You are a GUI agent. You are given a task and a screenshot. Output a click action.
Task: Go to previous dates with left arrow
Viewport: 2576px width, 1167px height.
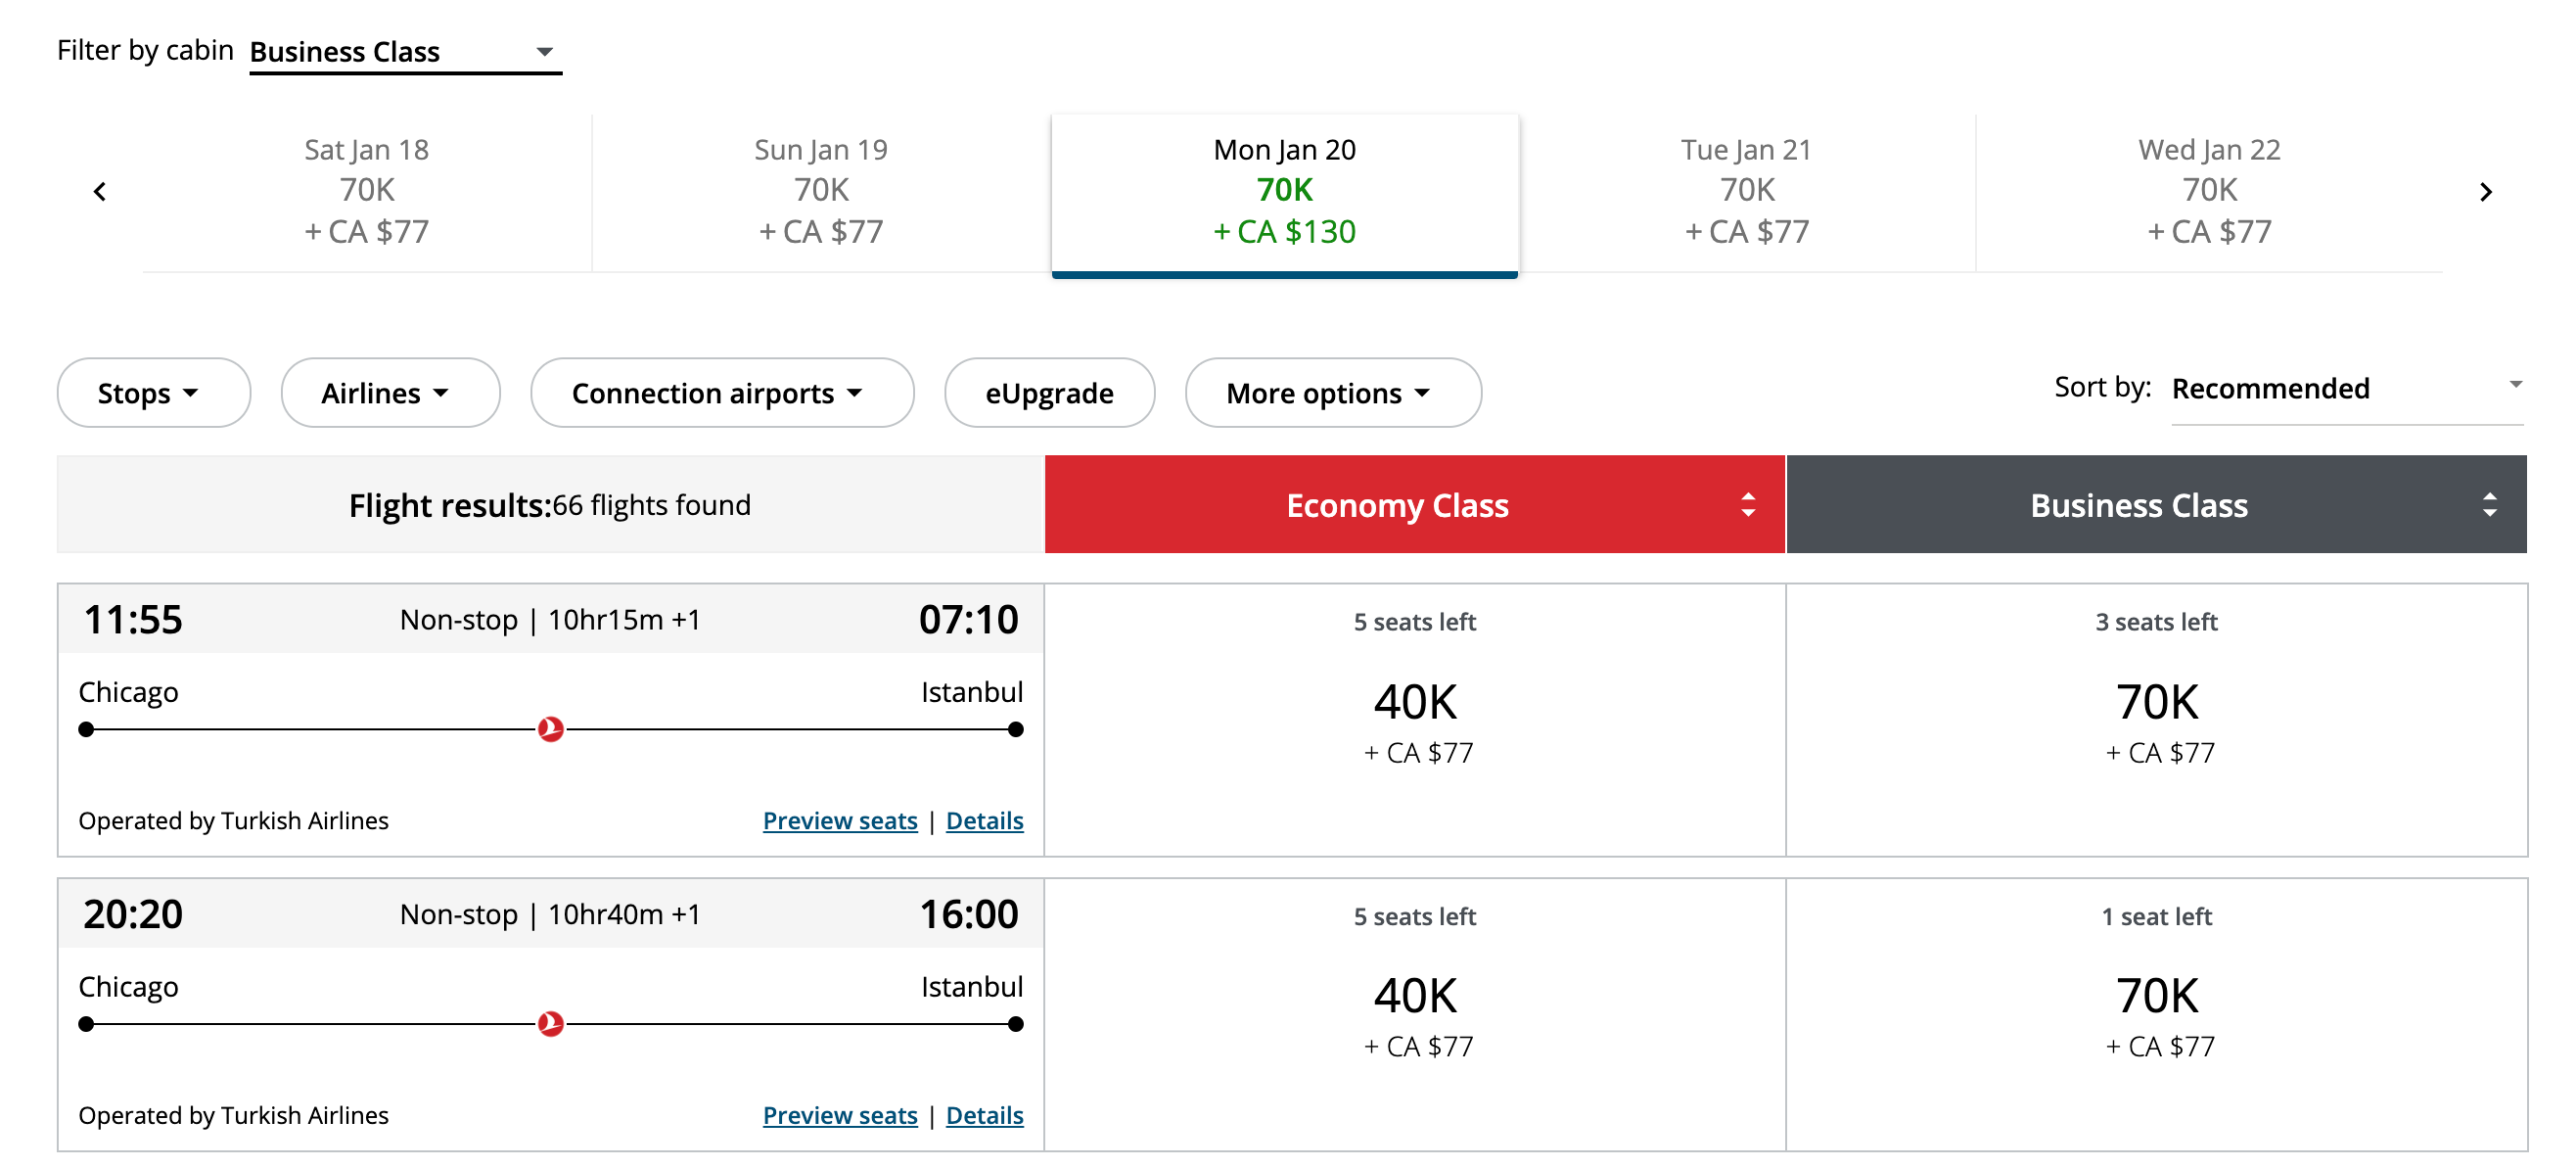pos(100,192)
